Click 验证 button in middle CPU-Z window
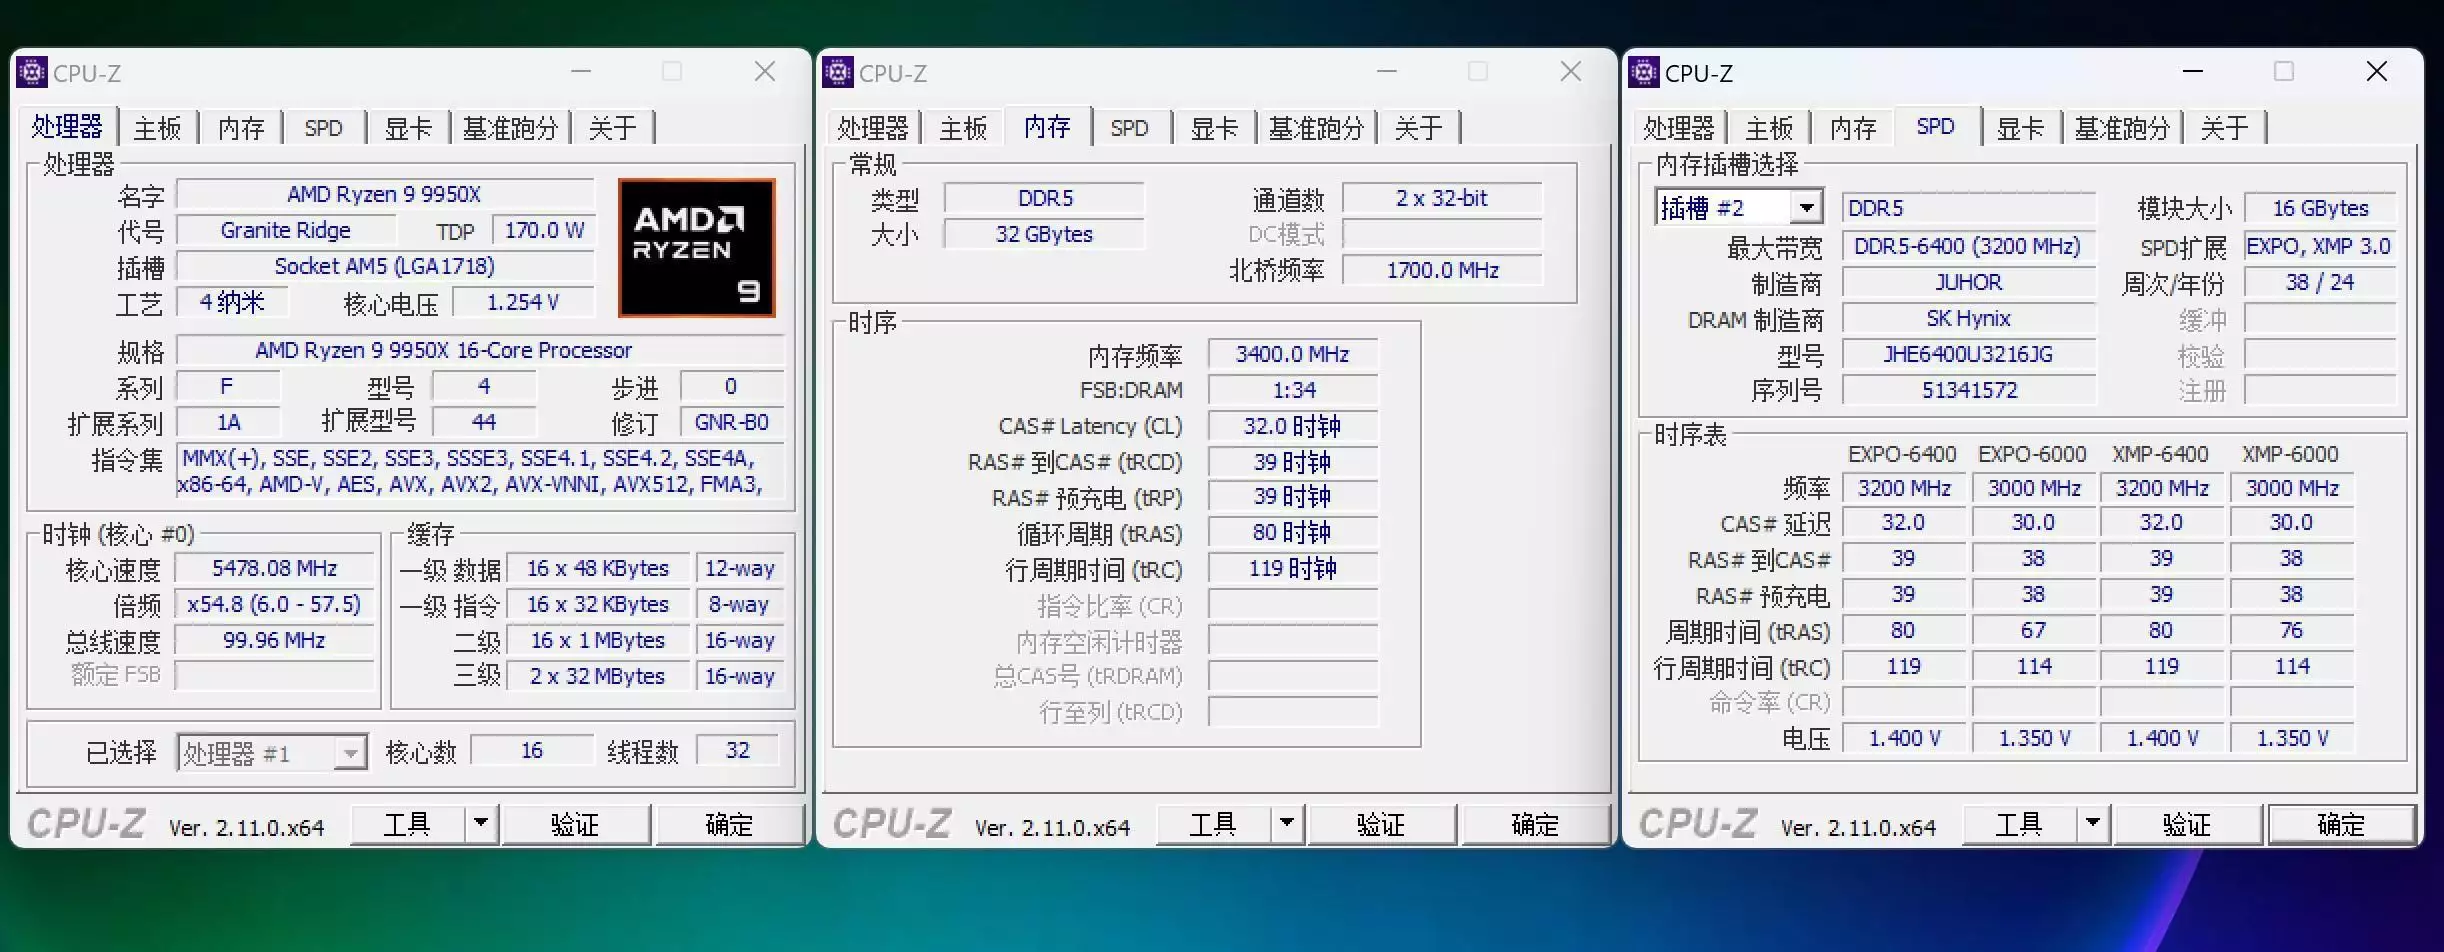The image size is (2444, 952). 1381,824
